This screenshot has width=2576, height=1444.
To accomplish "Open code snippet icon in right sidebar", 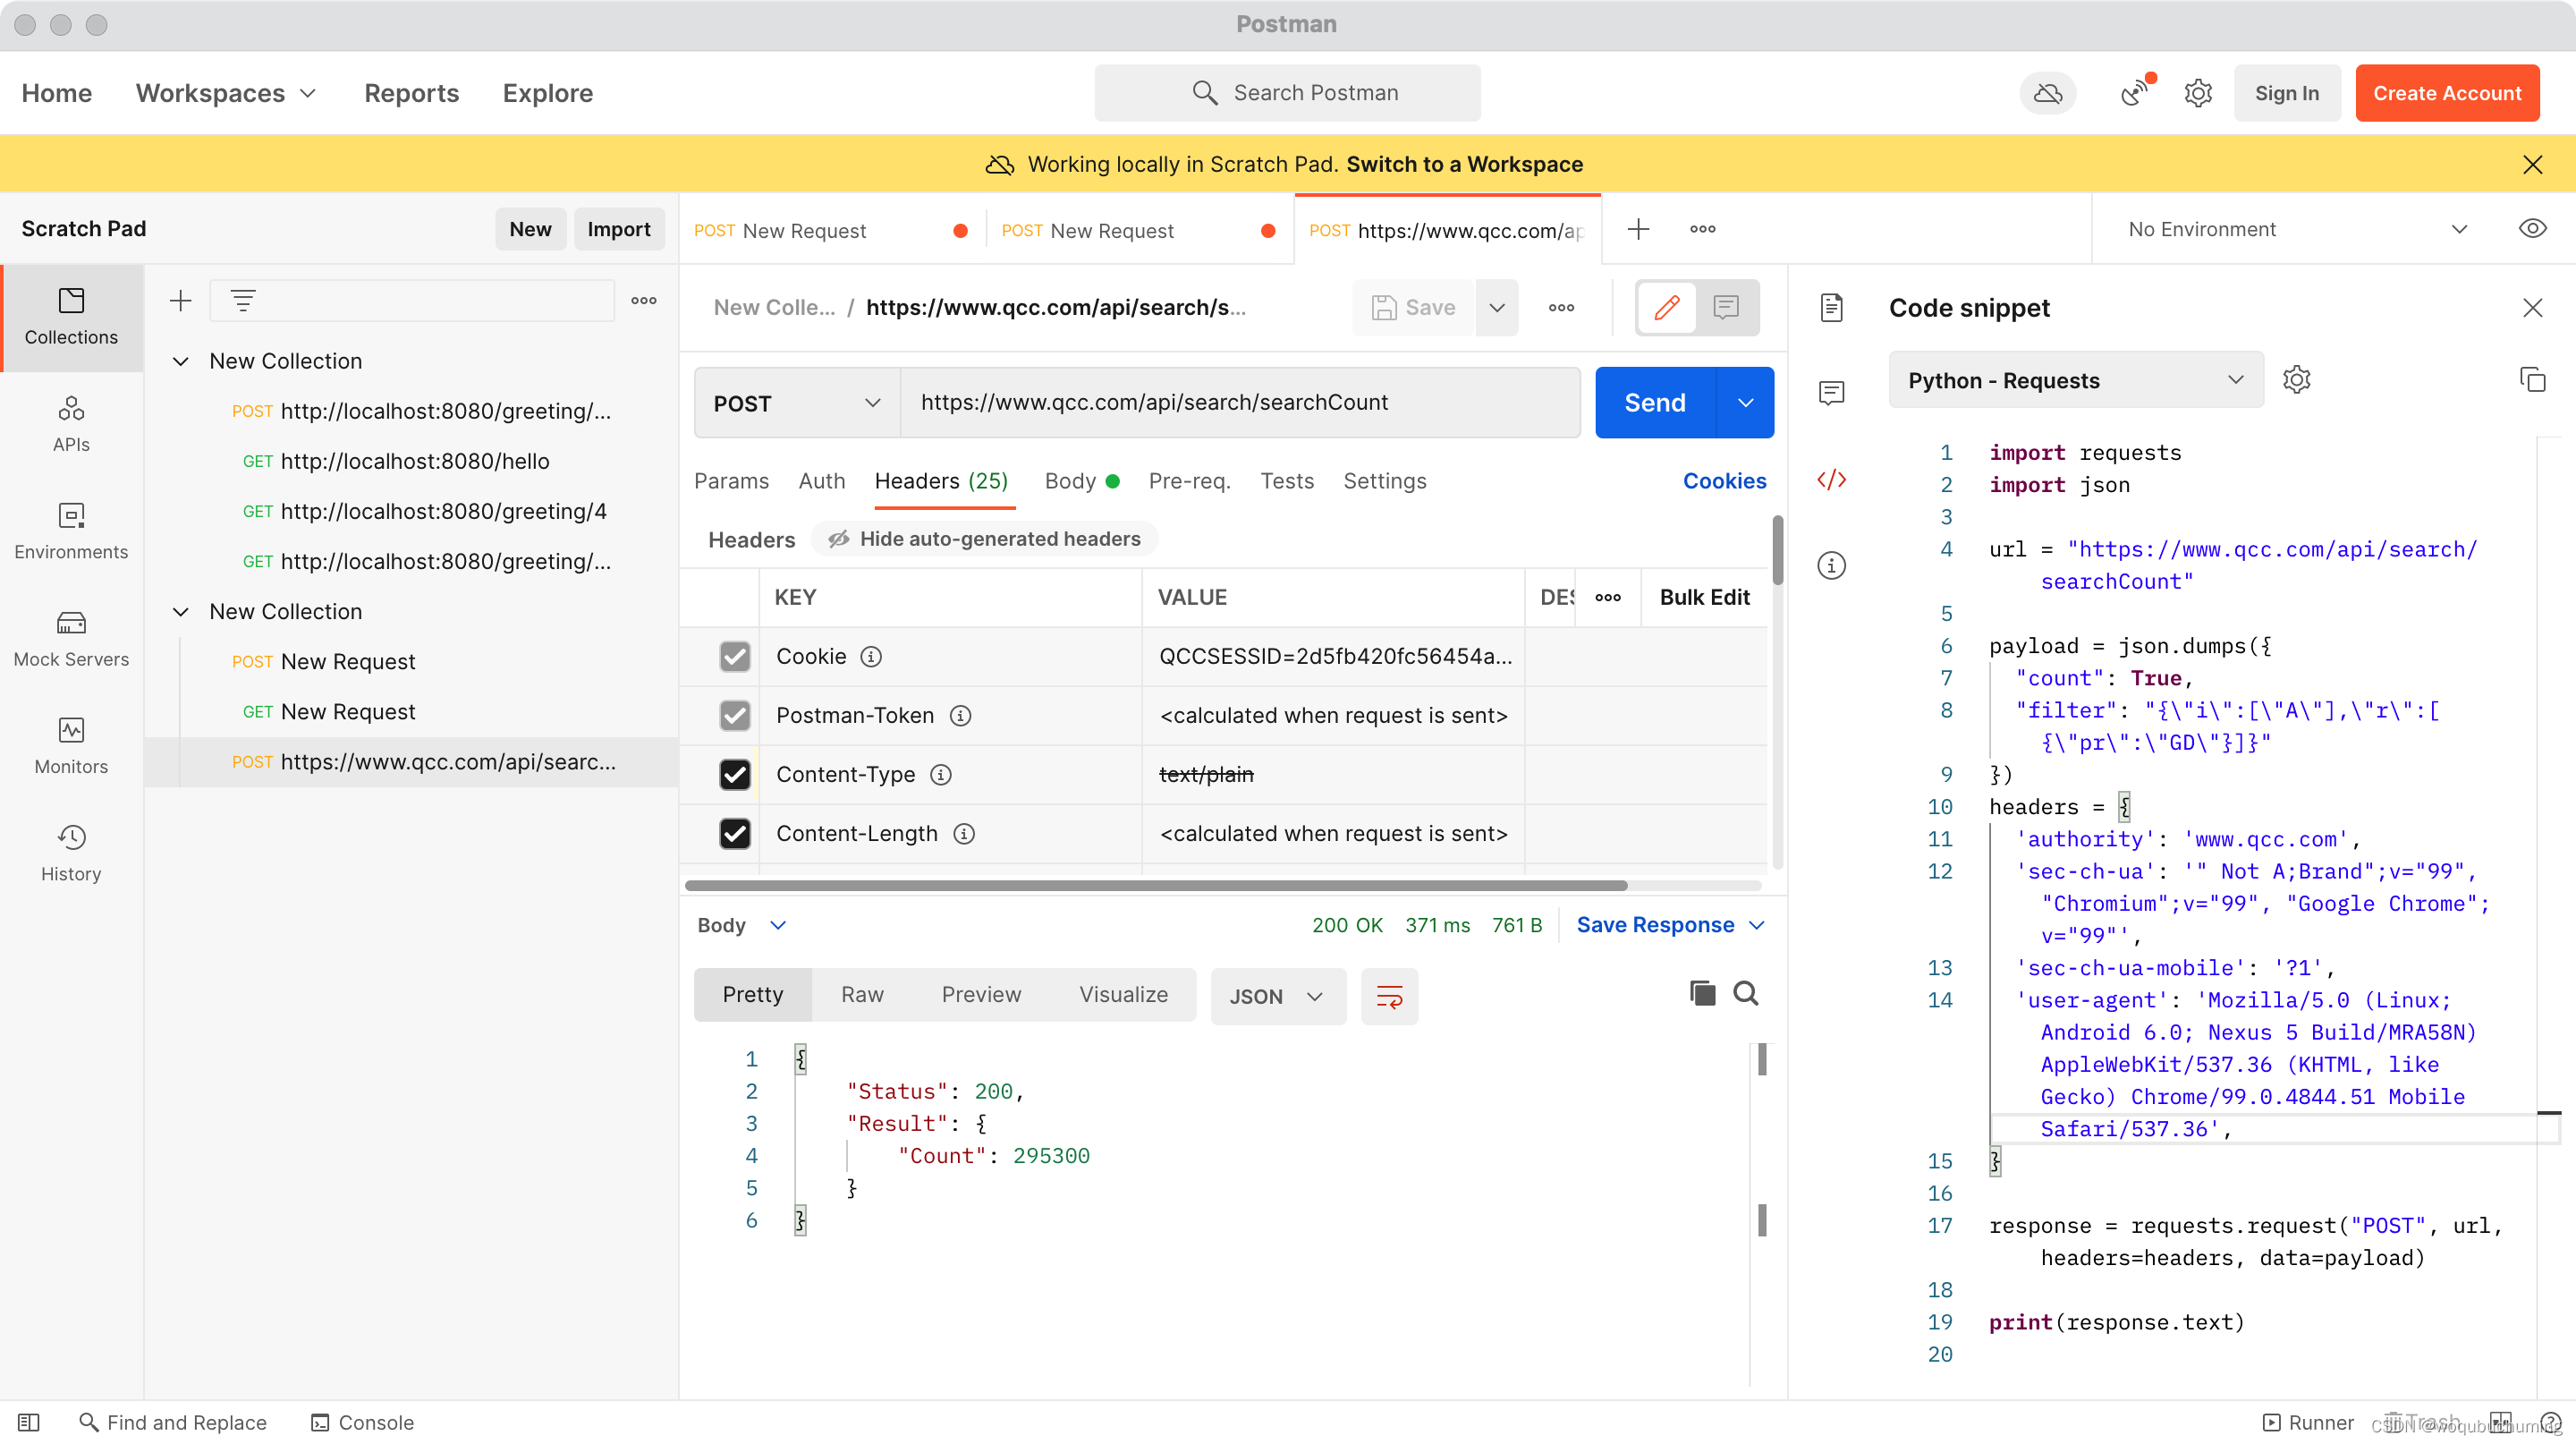I will [x=1832, y=479].
